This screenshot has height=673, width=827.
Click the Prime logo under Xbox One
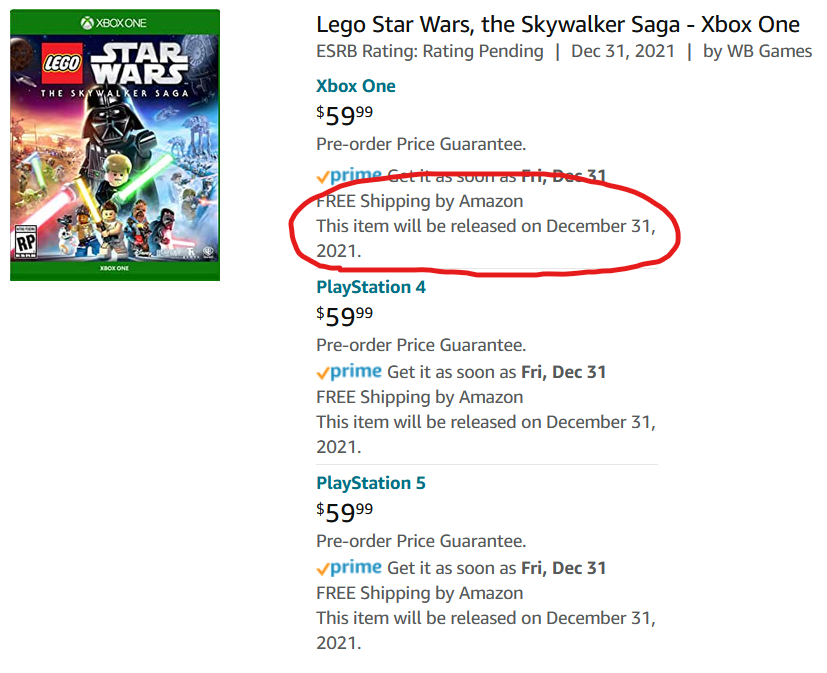349,175
